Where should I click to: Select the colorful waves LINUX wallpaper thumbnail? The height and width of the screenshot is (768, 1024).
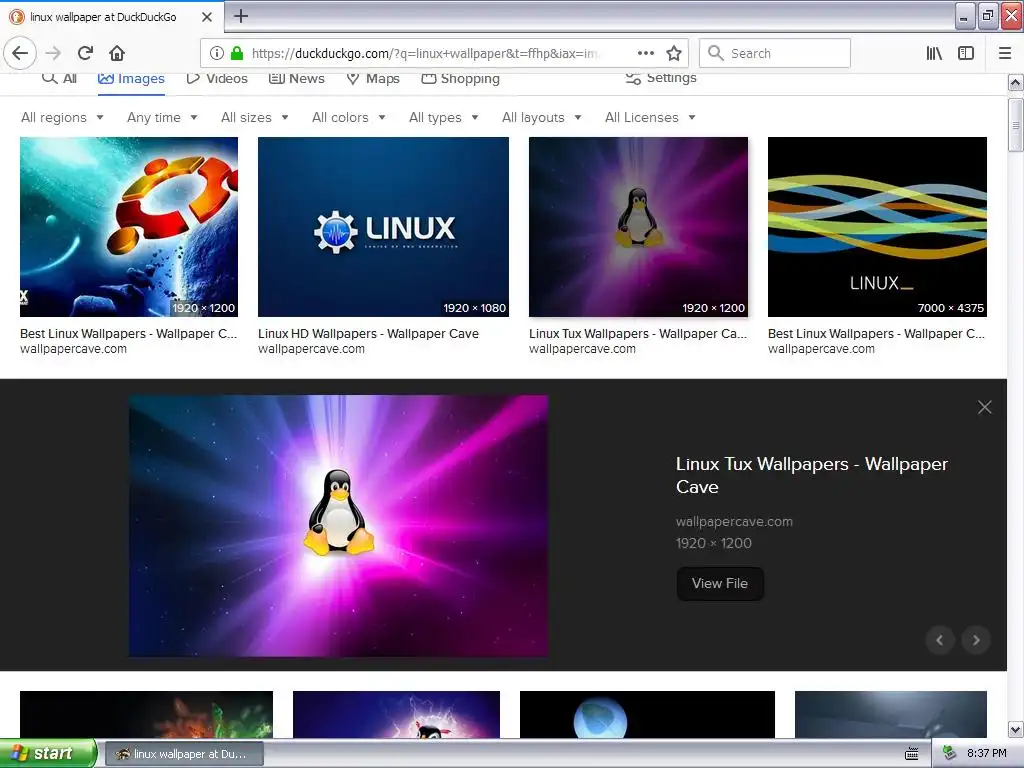(x=877, y=227)
